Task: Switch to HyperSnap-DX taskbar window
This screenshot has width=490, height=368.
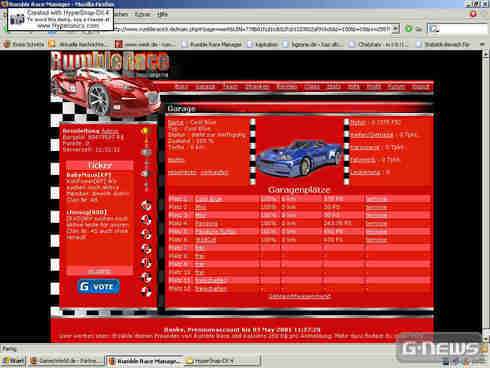Action: (x=222, y=361)
